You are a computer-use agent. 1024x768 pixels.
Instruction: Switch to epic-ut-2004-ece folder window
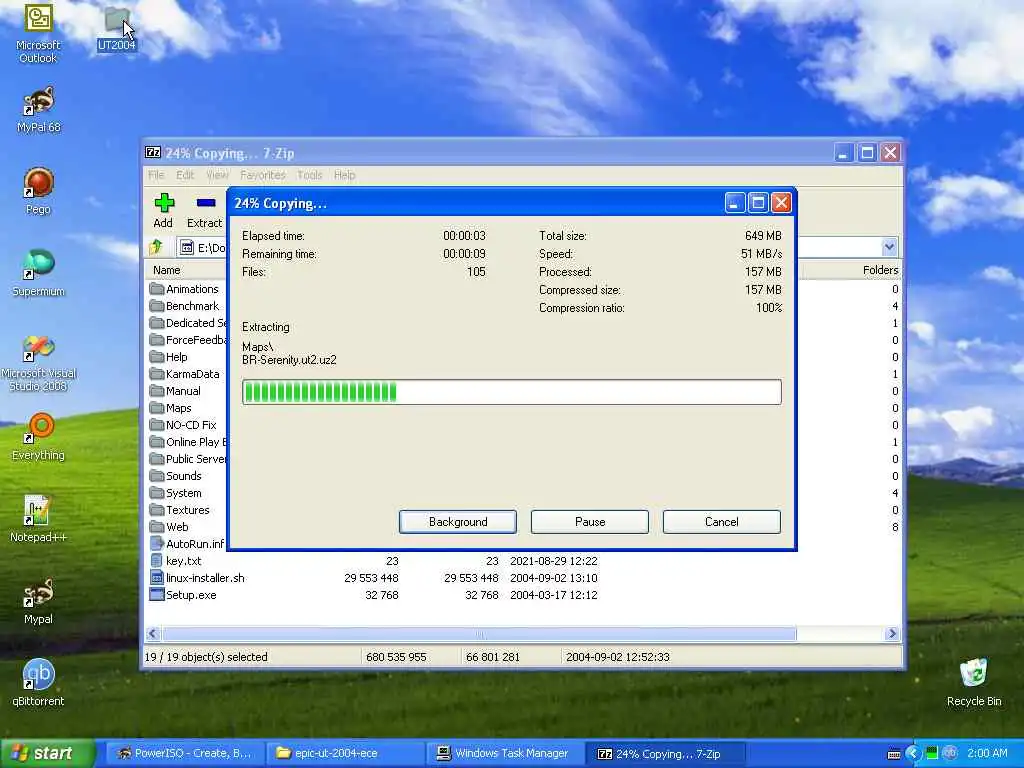pos(344,754)
